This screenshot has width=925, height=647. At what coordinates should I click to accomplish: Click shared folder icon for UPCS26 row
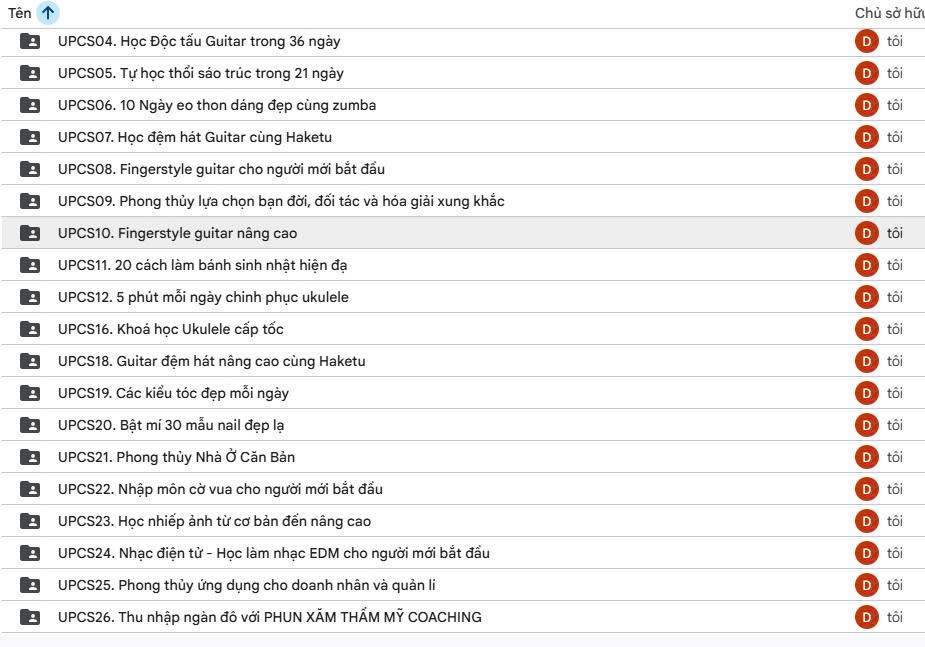point(30,617)
